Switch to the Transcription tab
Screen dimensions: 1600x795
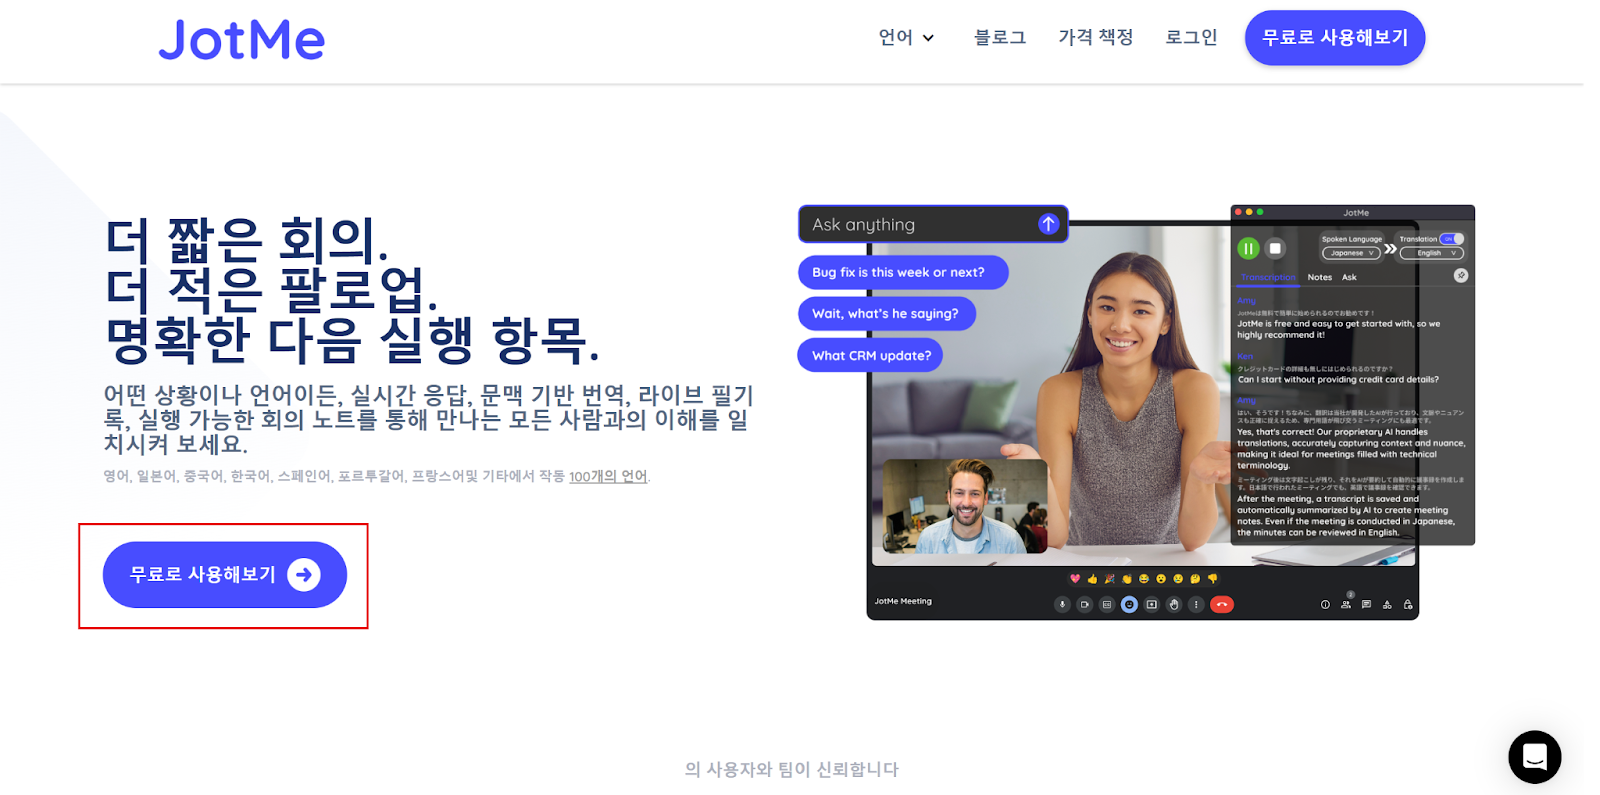[x=1268, y=277]
